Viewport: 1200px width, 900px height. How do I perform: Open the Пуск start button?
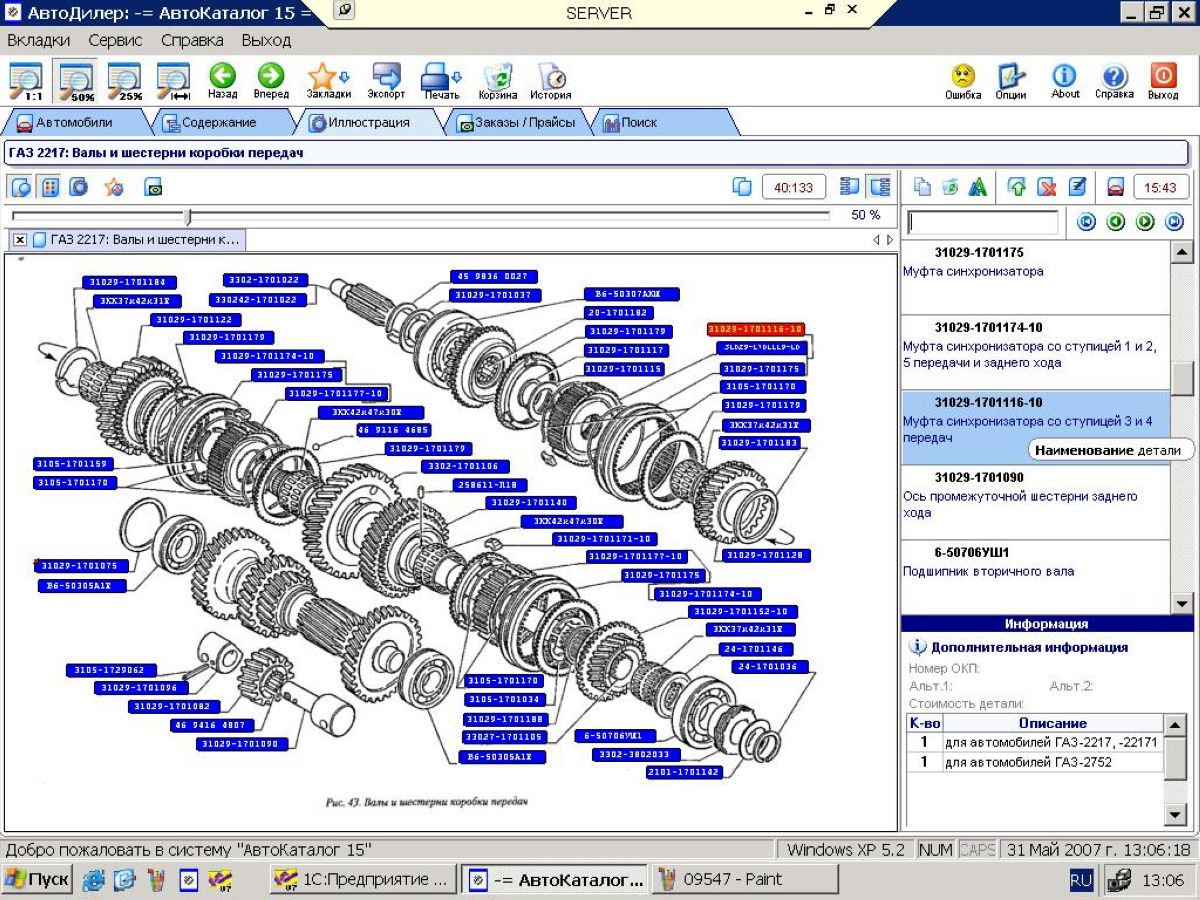click(38, 880)
